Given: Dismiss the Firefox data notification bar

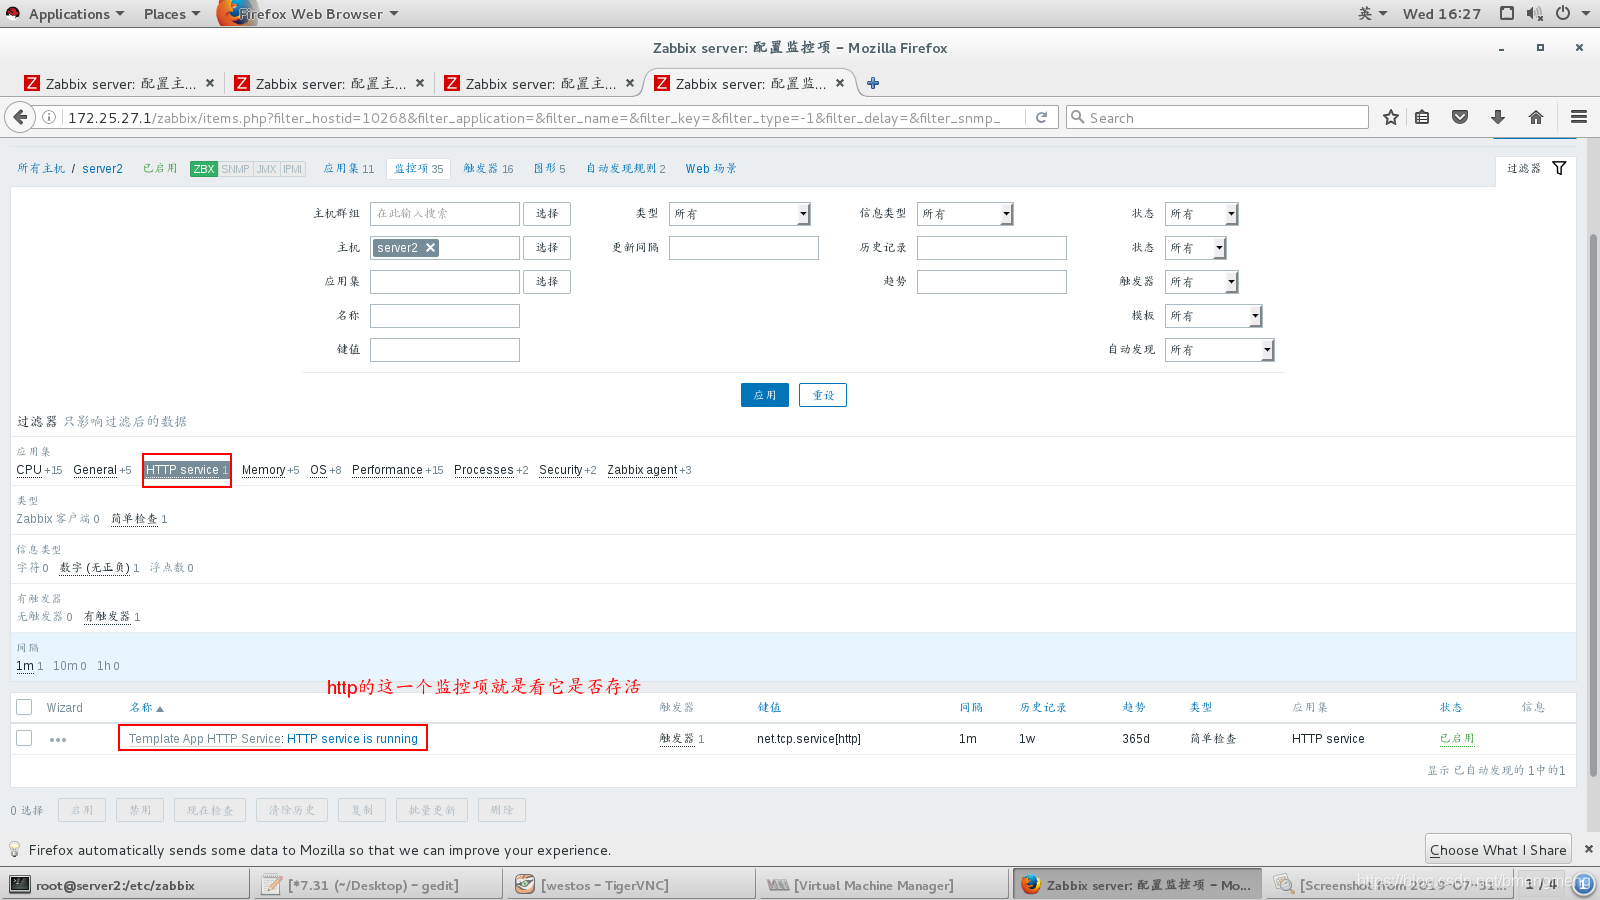Looking at the screenshot, I should [x=1588, y=849].
